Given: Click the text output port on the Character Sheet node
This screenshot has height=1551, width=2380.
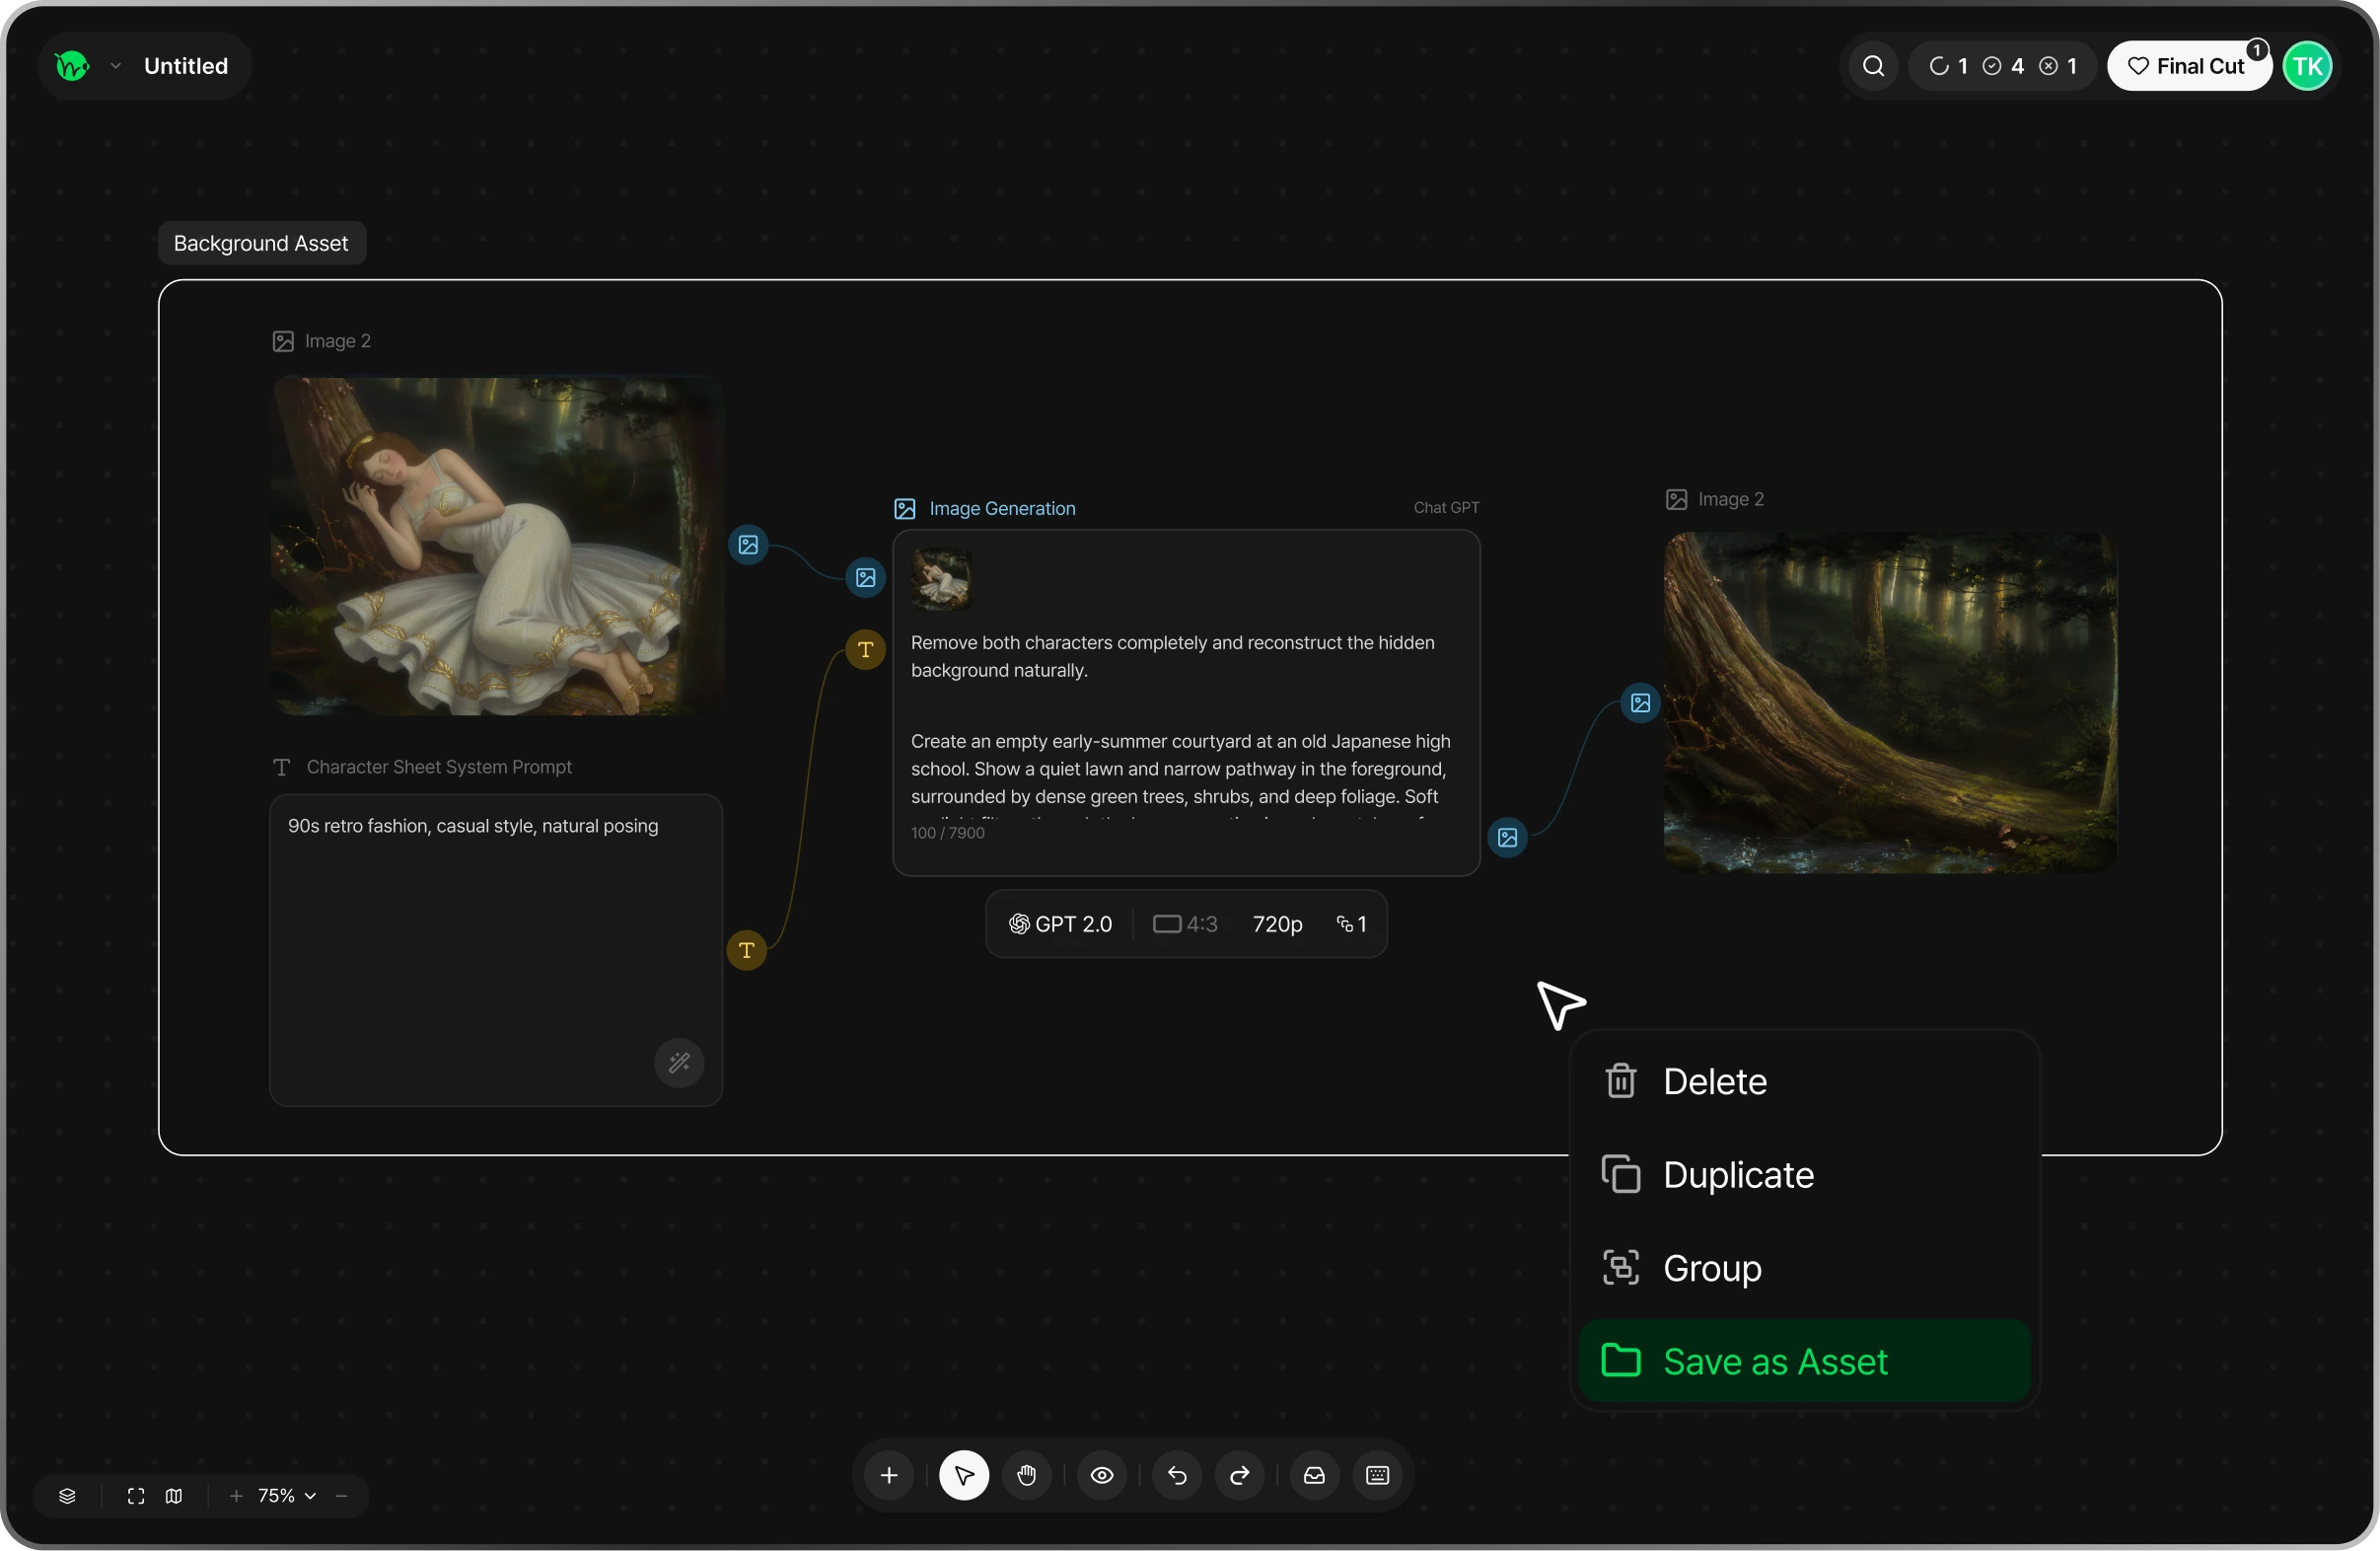Looking at the screenshot, I should [747, 950].
